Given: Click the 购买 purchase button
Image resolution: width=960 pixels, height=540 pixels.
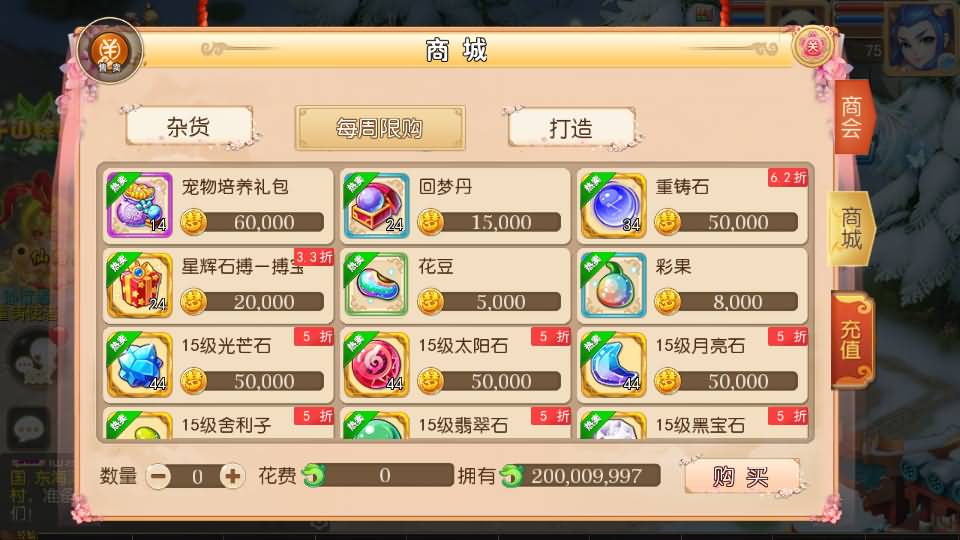Looking at the screenshot, I should [x=741, y=476].
